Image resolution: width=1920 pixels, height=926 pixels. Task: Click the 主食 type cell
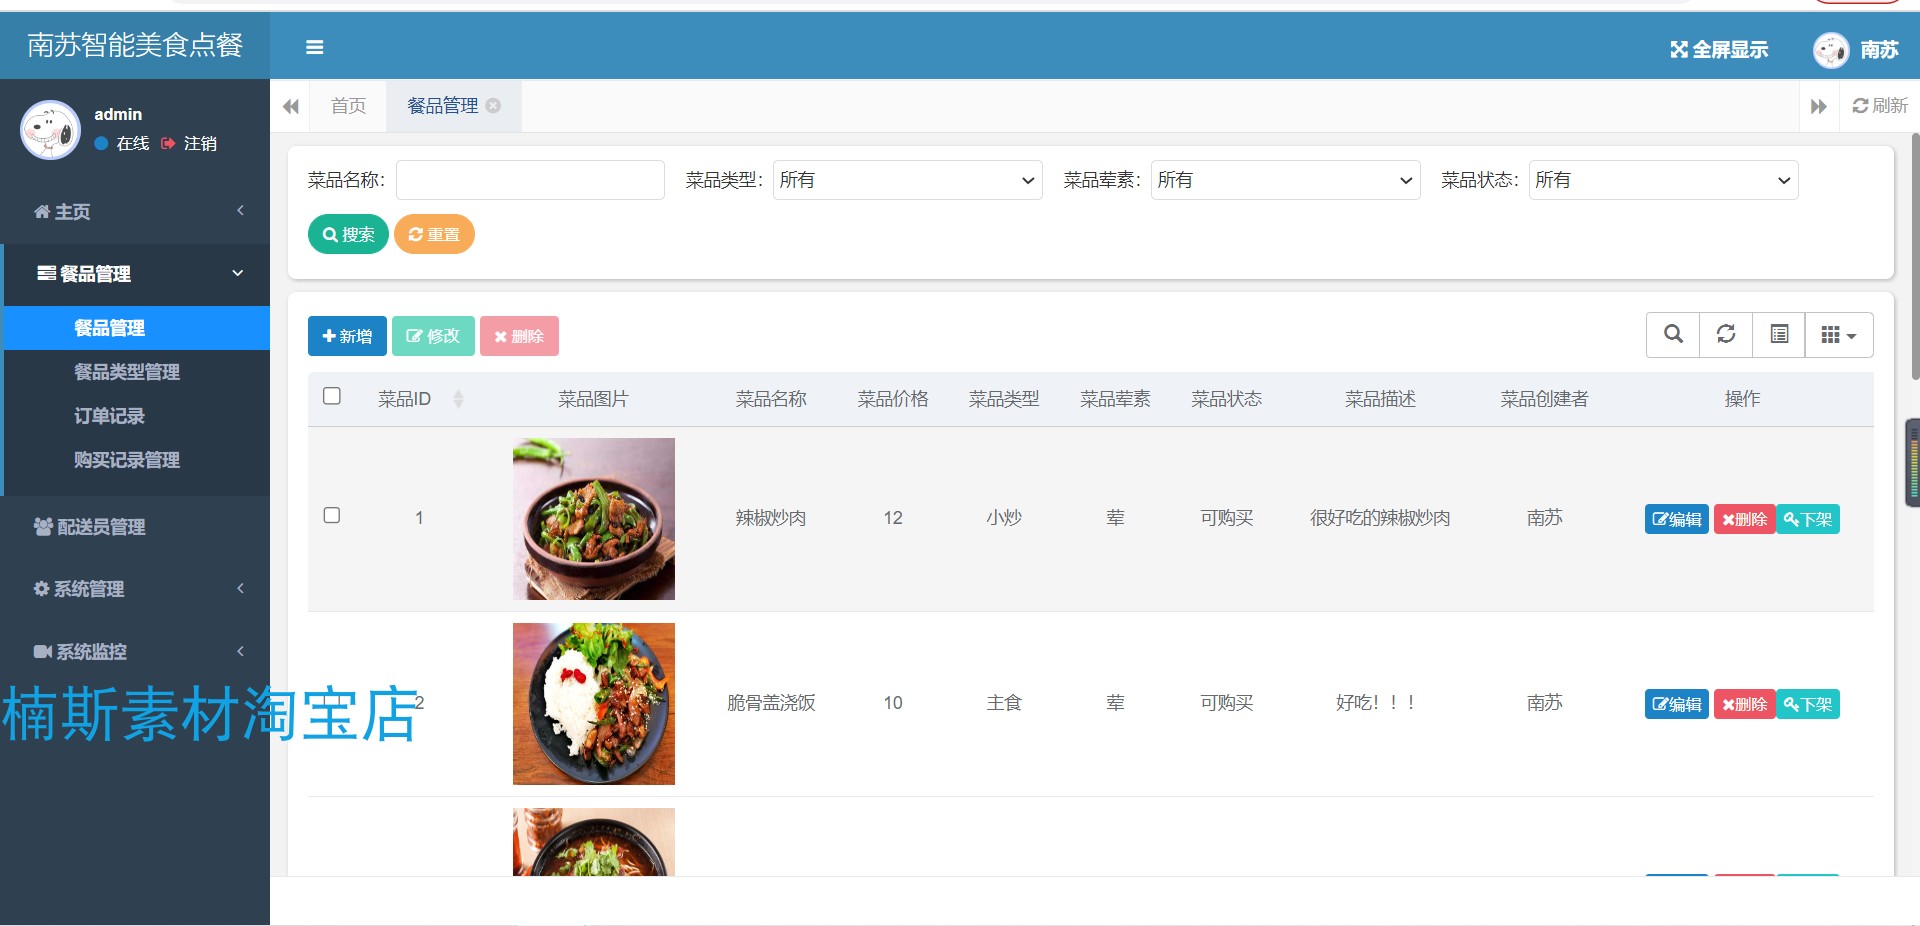point(1004,703)
